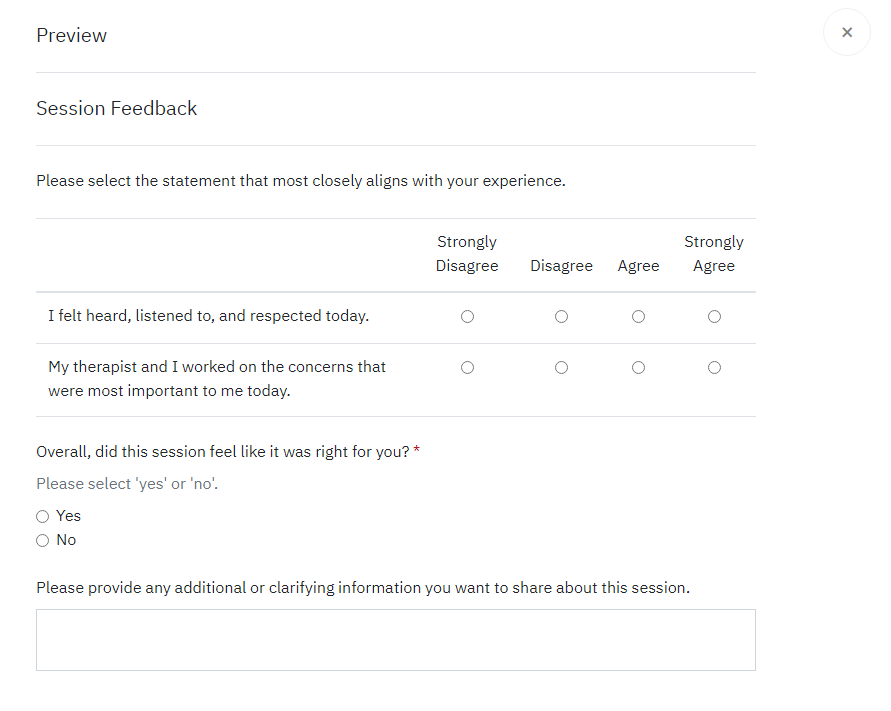
Task: Select the 'Yes' radio option
Action: 42,517
